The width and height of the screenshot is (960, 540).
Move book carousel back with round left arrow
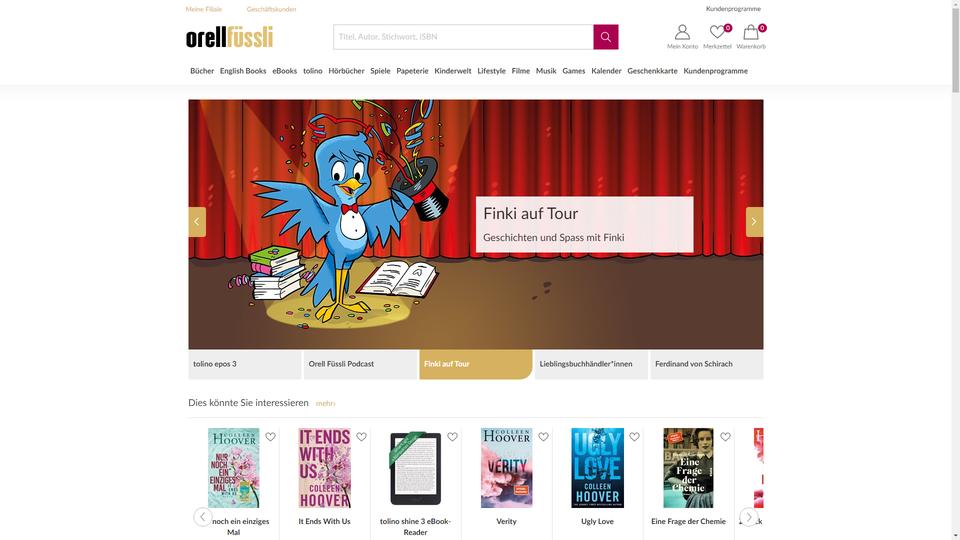pos(203,517)
